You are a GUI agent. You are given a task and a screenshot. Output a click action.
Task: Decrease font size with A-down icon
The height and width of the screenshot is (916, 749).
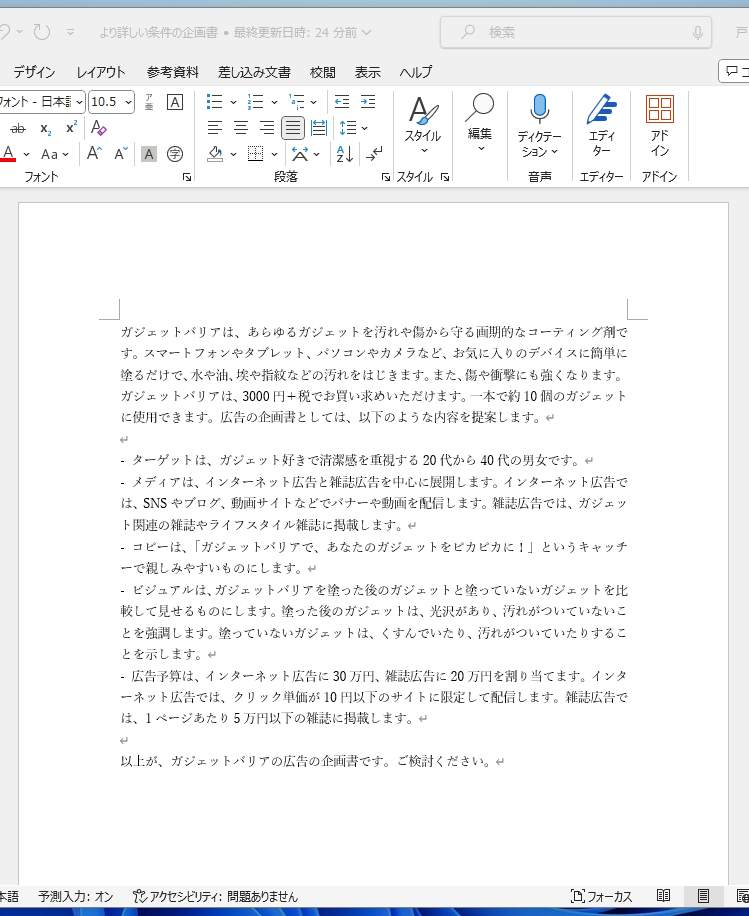tap(121, 154)
